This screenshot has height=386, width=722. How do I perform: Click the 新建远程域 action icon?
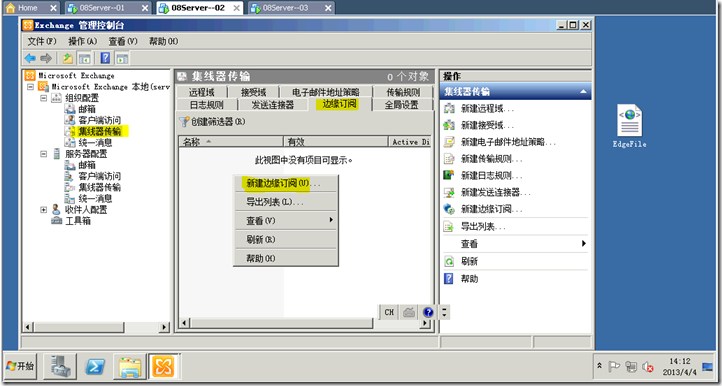[449, 109]
